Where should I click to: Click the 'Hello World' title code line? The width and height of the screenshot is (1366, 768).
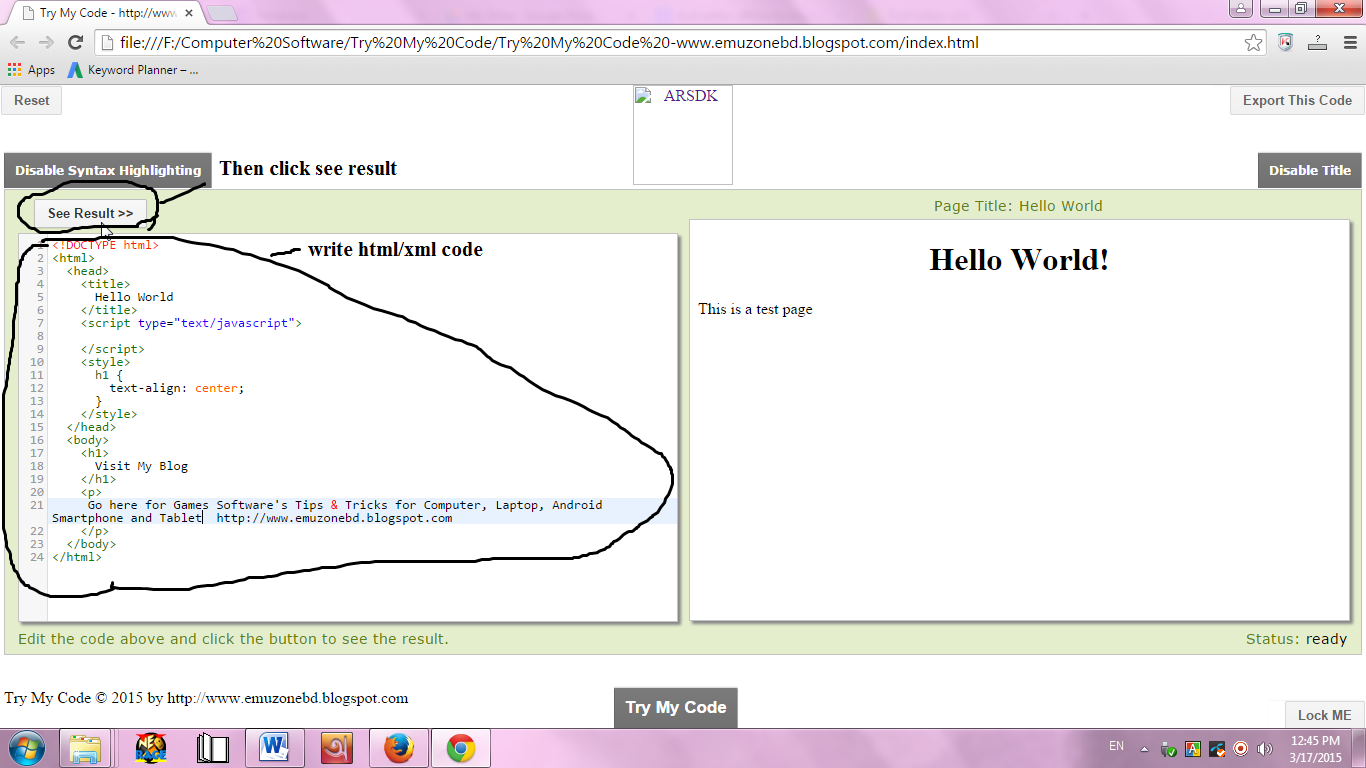click(x=134, y=297)
